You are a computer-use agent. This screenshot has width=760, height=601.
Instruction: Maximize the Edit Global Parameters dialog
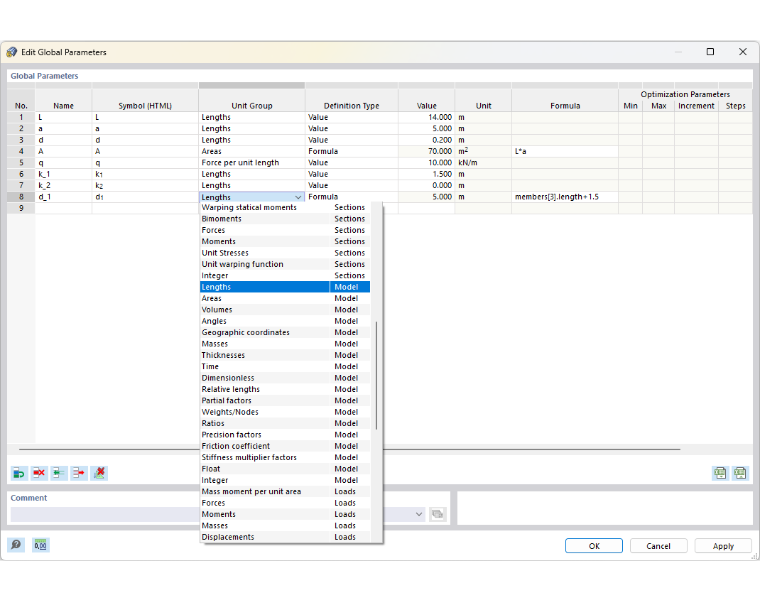[710, 52]
